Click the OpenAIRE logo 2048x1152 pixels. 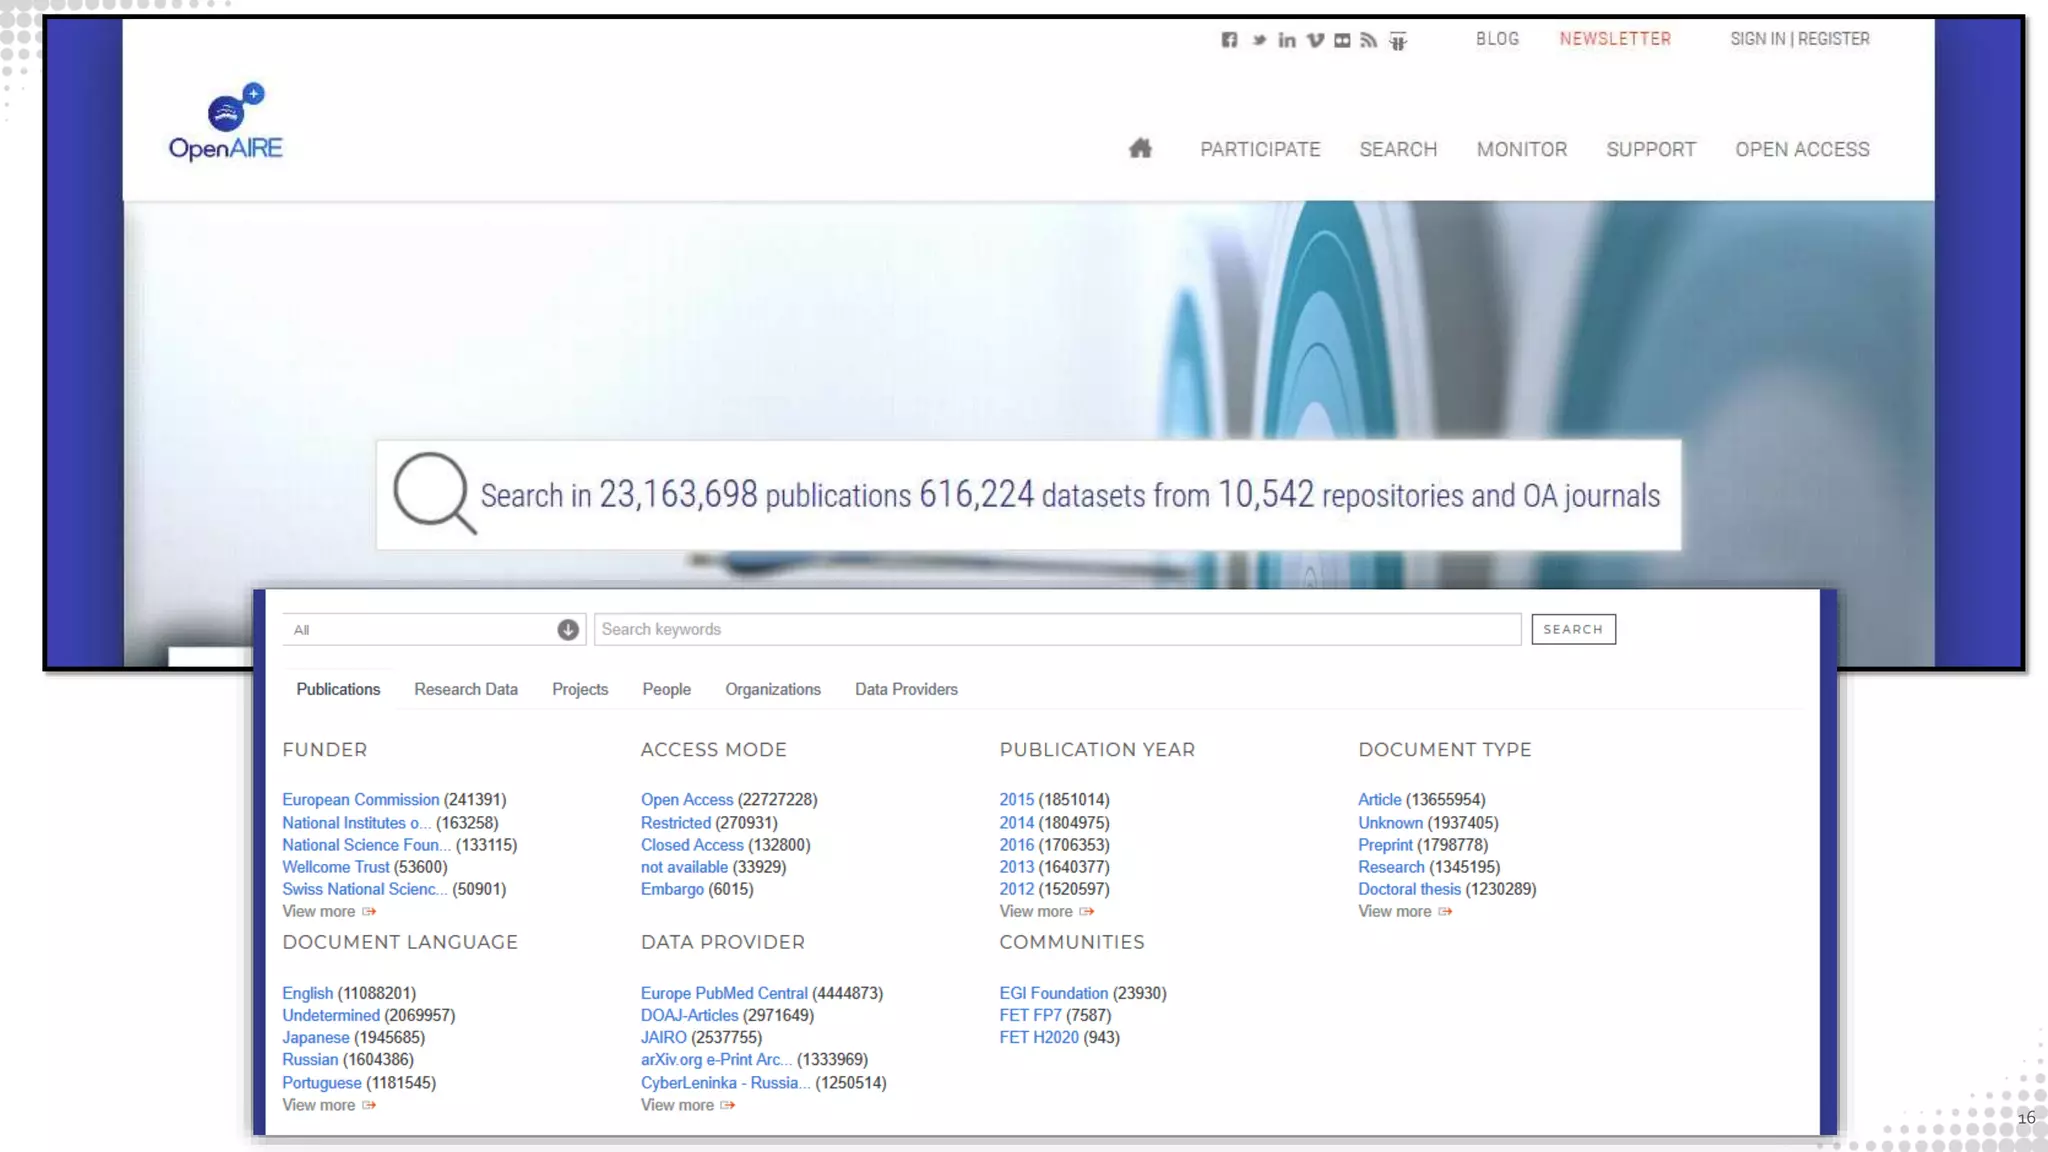pos(226,124)
